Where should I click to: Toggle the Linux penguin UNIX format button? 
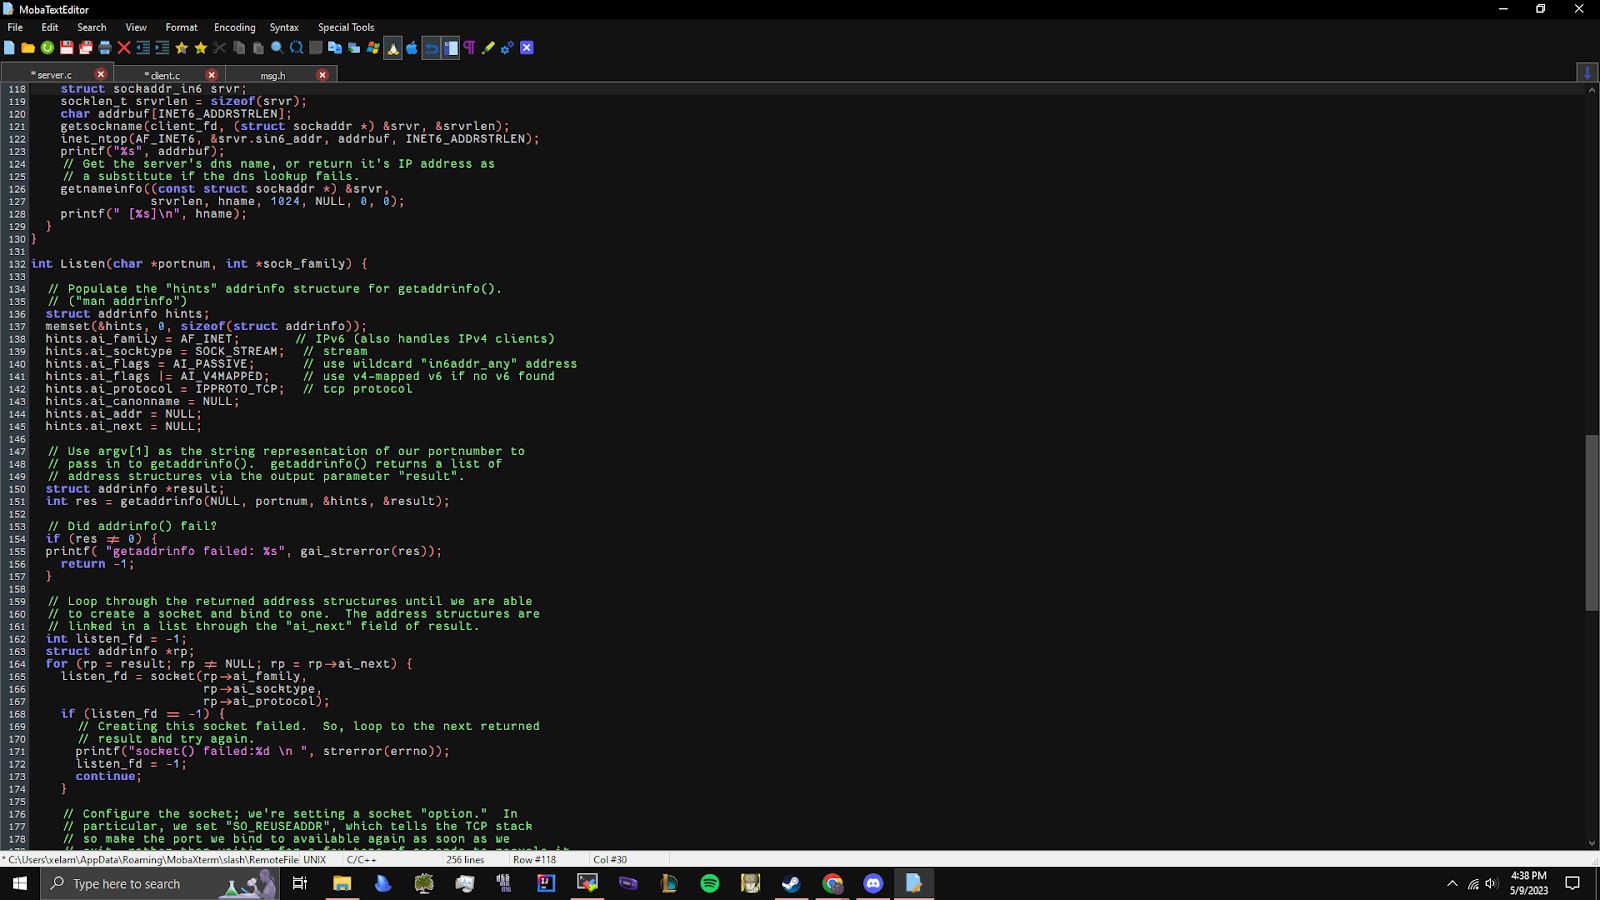(393, 48)
